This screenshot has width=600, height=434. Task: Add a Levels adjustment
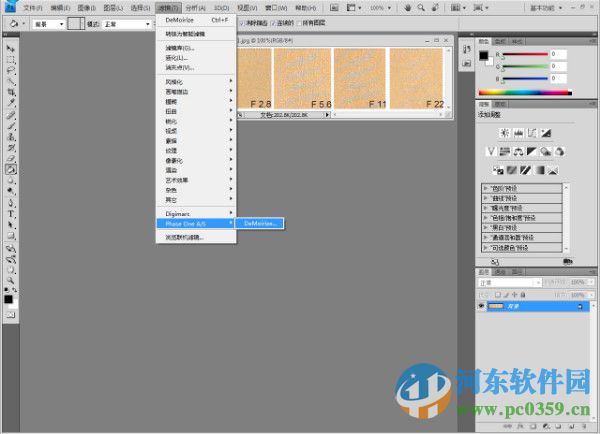click(518, 133)
